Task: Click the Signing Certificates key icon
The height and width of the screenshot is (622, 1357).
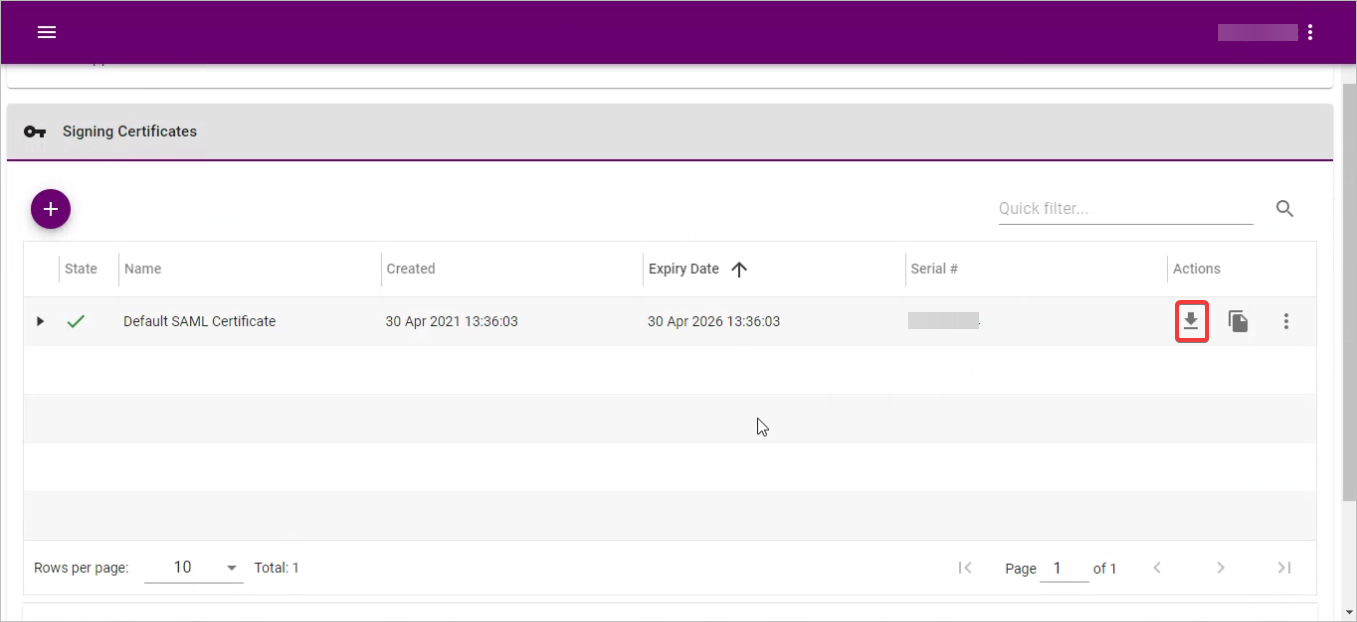Action: click(35, 132)
